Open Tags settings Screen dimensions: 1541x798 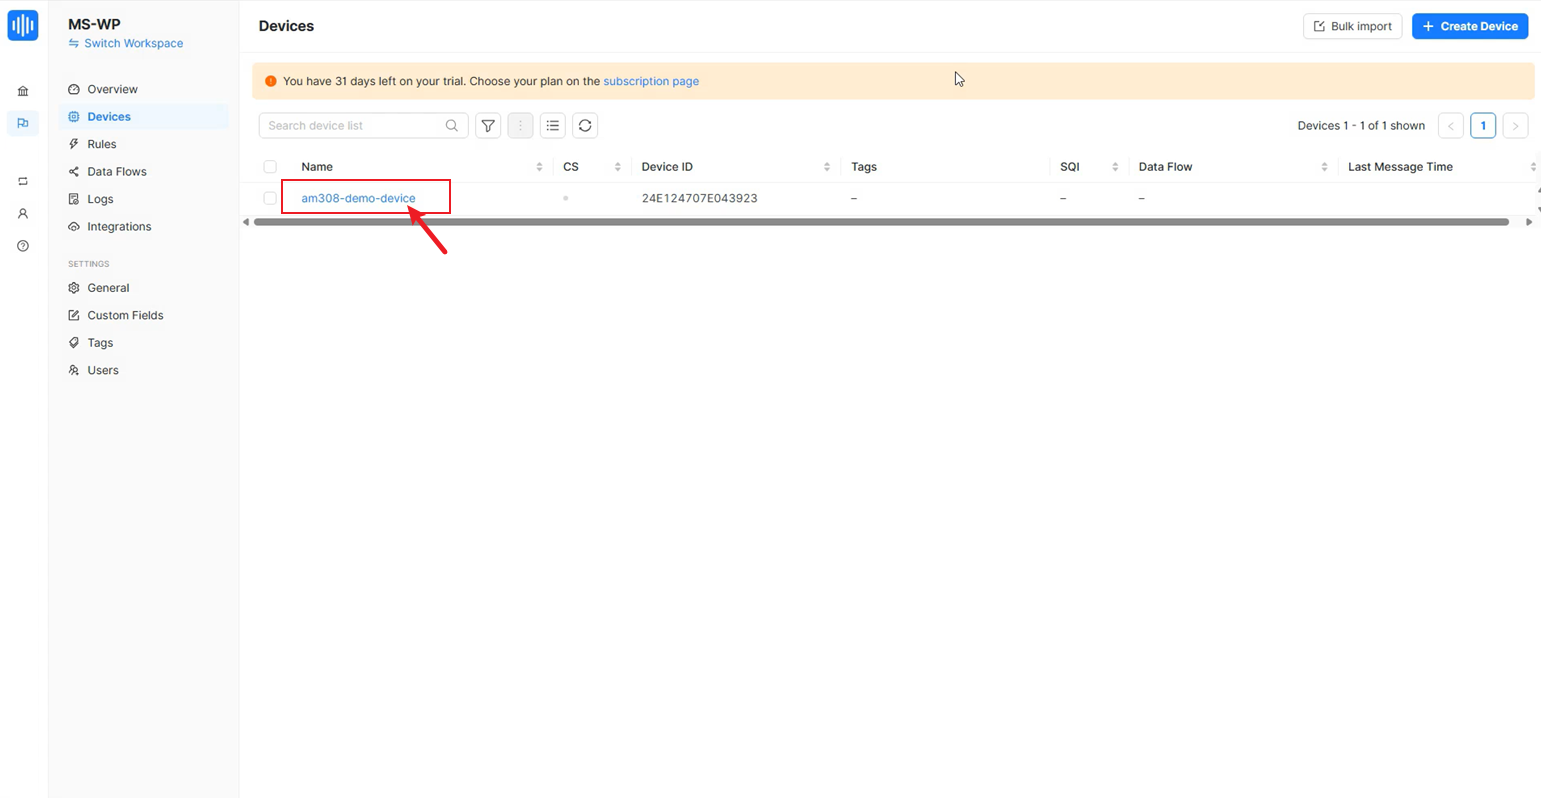[x=144, y=342]
